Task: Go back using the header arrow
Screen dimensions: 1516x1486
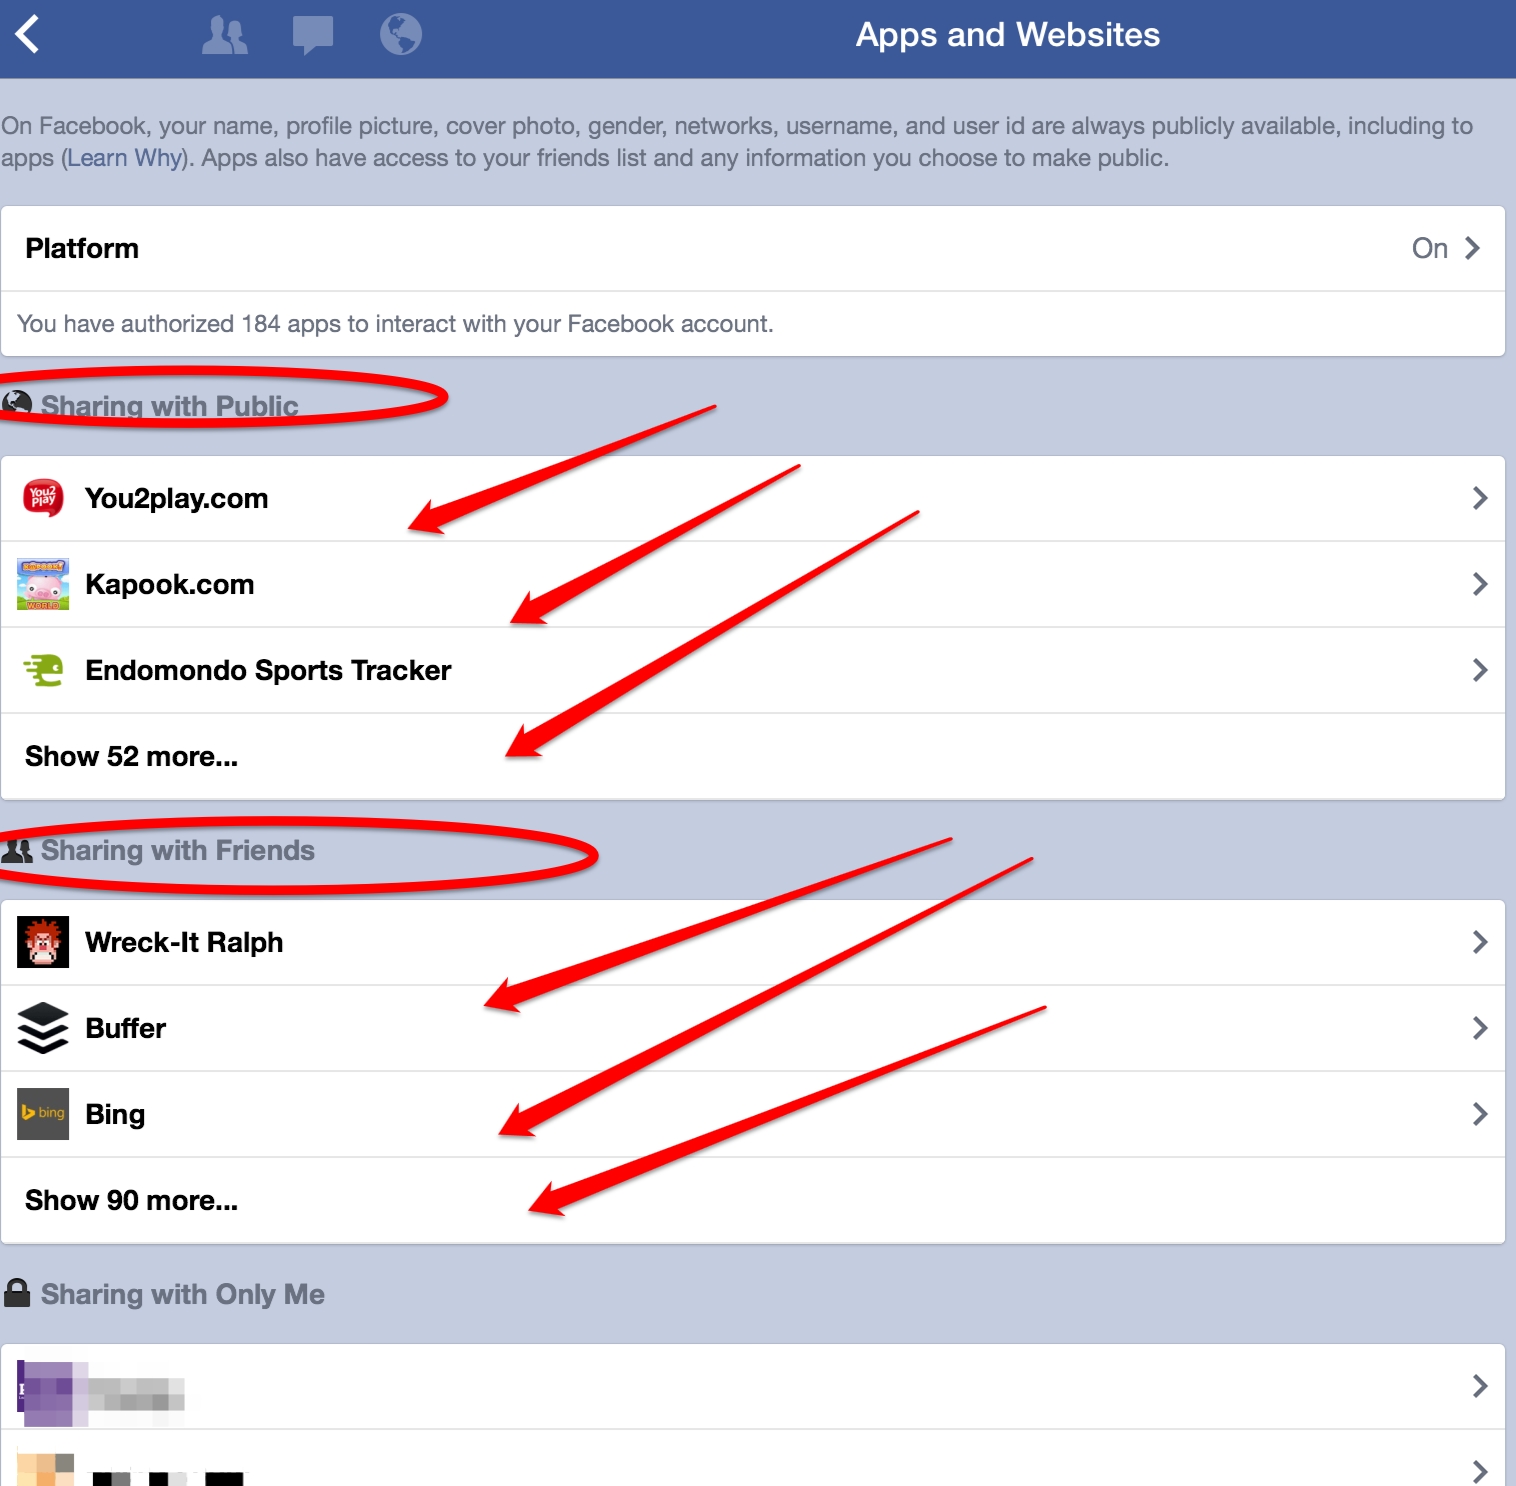Action: point(27,34)
